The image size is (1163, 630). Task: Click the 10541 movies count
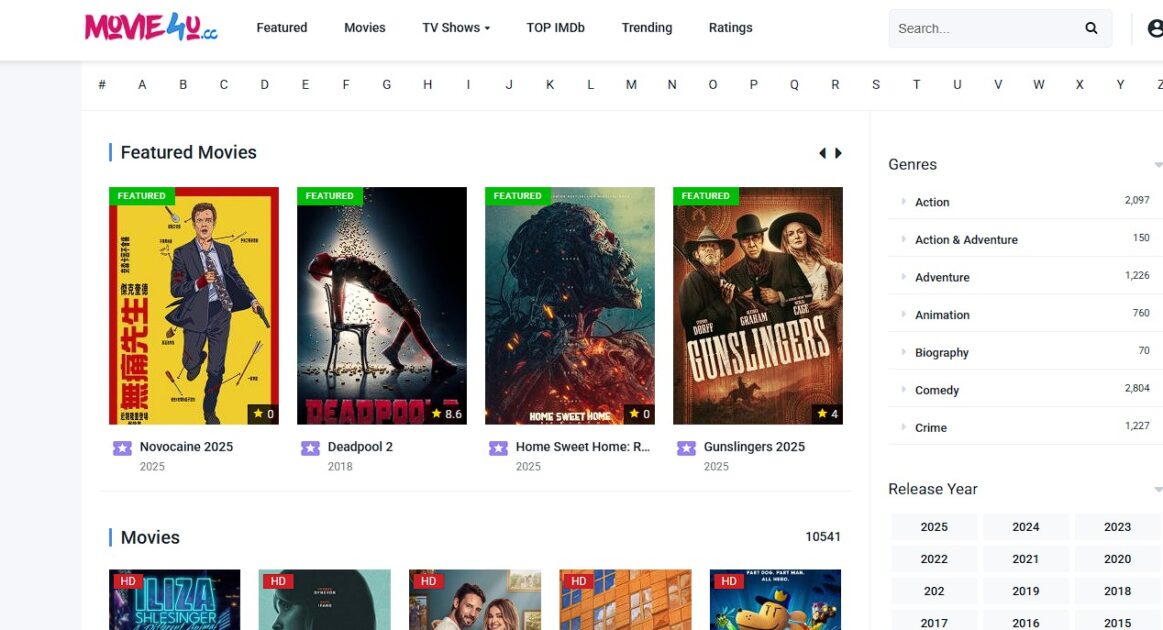pyautogui.click(x=823, y=537)
